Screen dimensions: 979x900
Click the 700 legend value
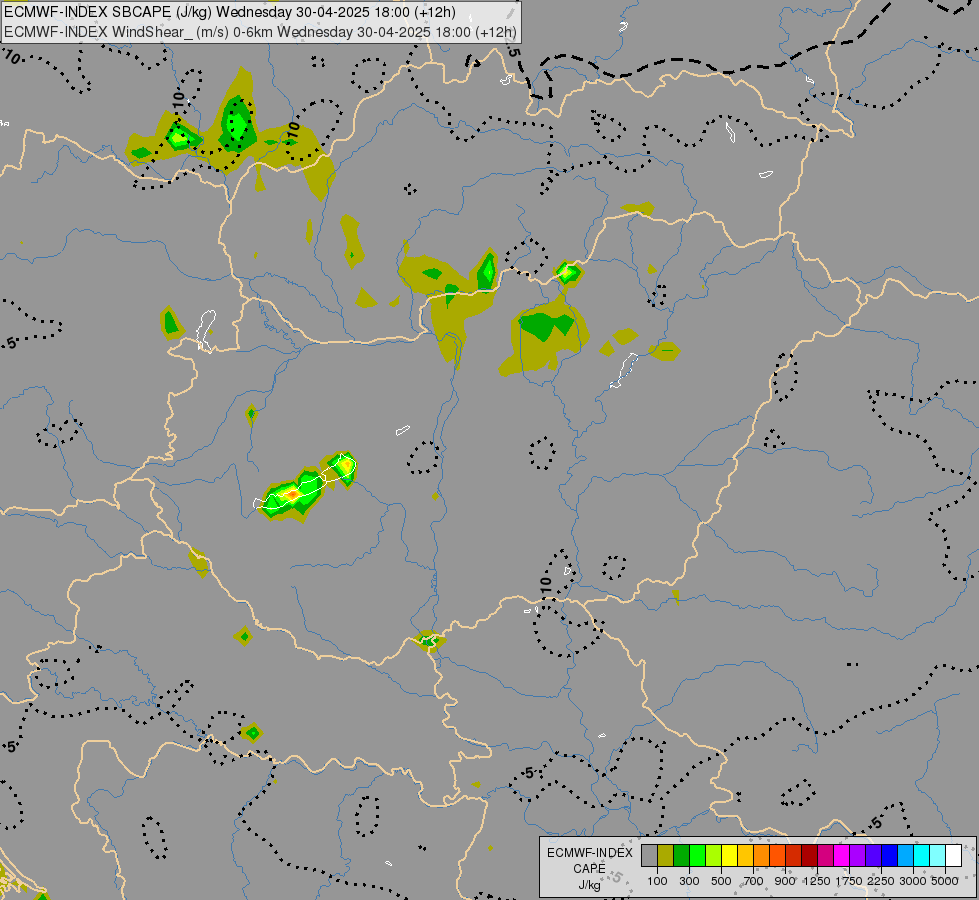[753, 881]
